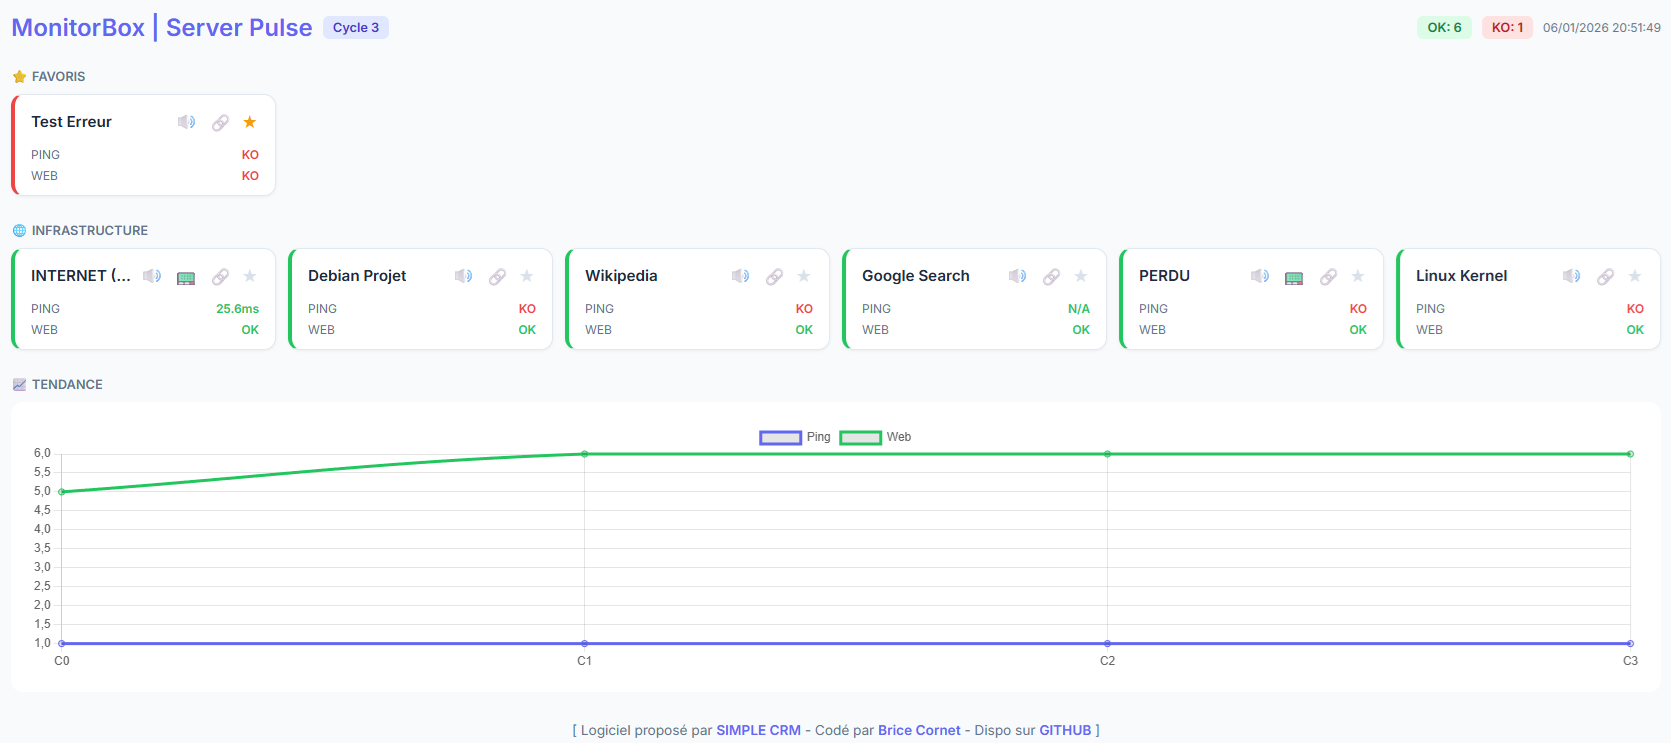The width and height of the screenshot is (1671, 743).
Task: Open link icon on Debian Projet card
Action: pyautogui.click(x=497, y=276)
